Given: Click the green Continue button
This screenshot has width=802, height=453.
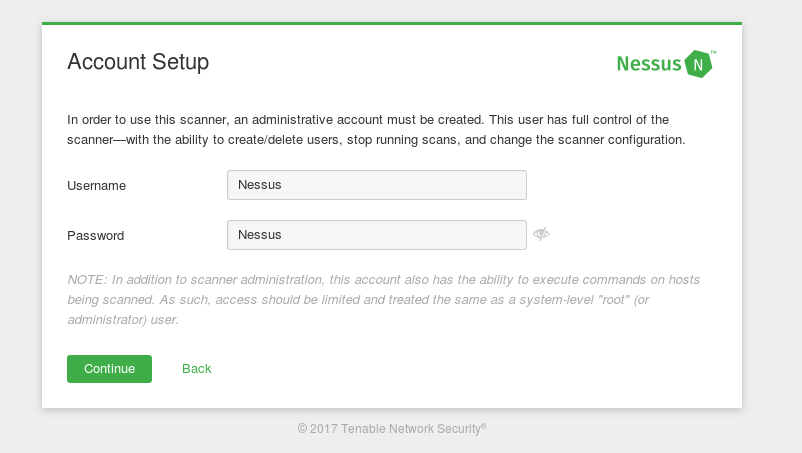Looking at the screenshot, I should [x=109, y=369].
